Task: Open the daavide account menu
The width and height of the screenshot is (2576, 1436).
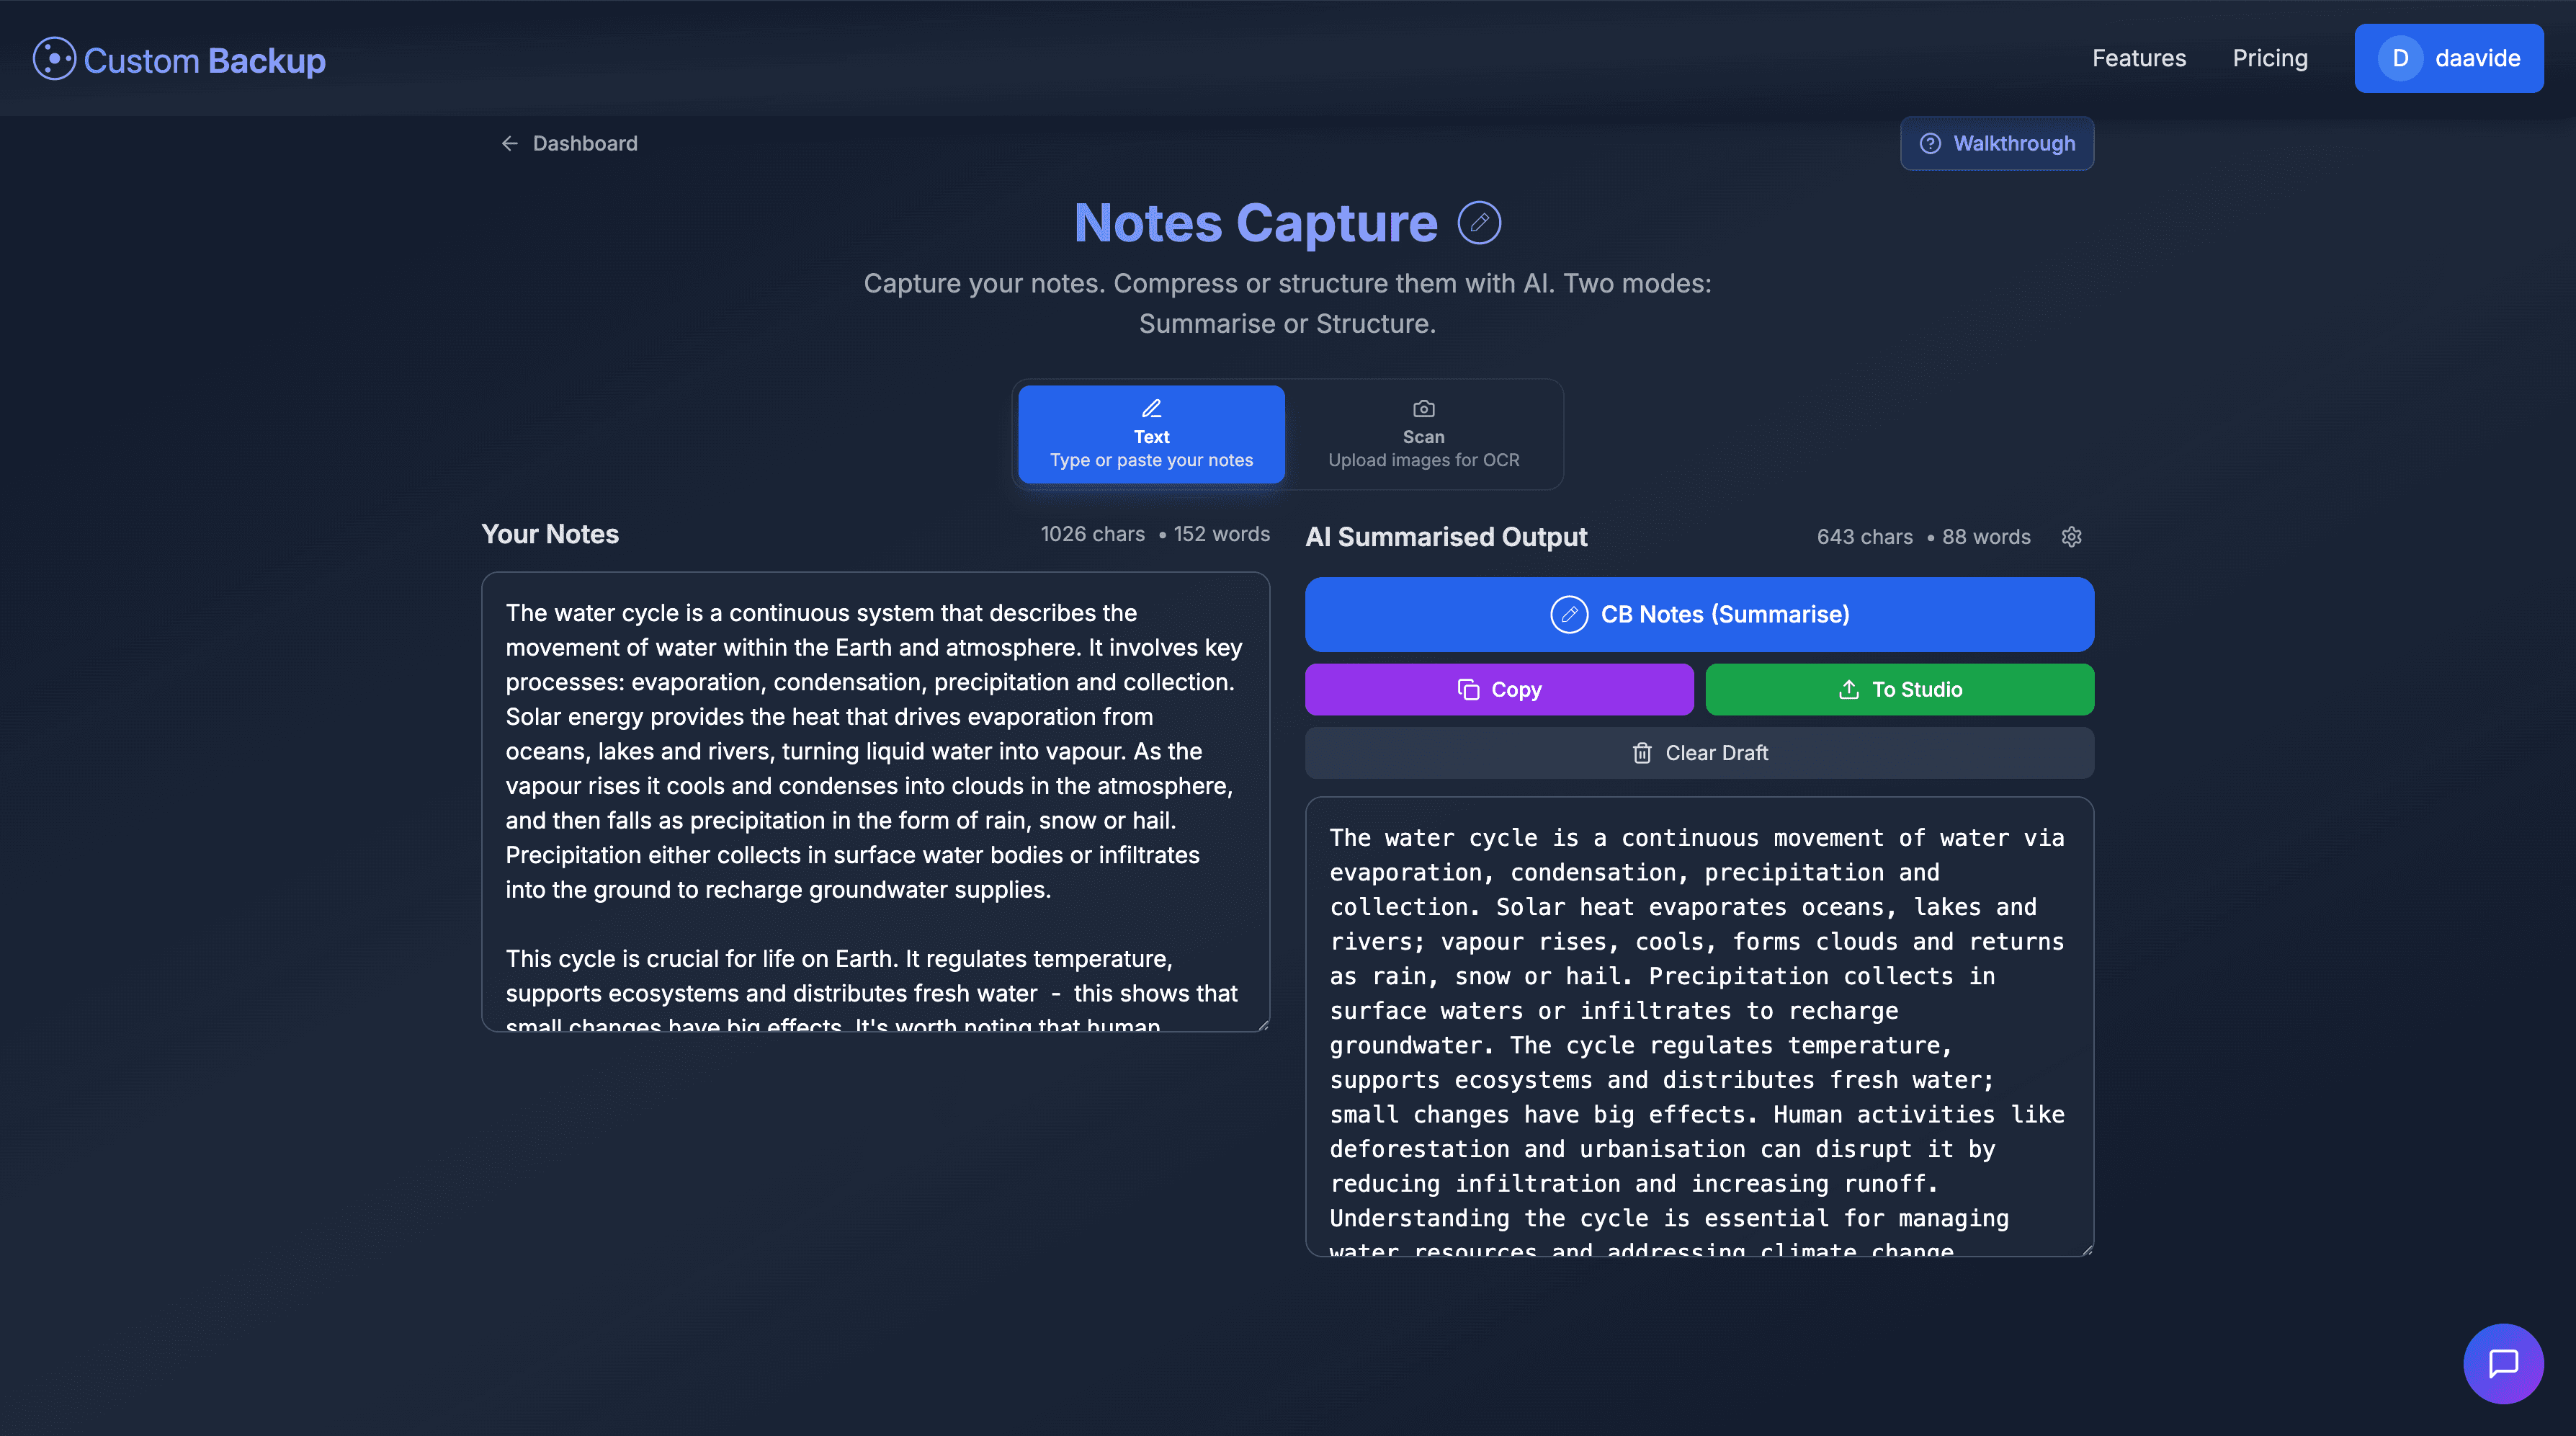Action: coord(2449,58)
